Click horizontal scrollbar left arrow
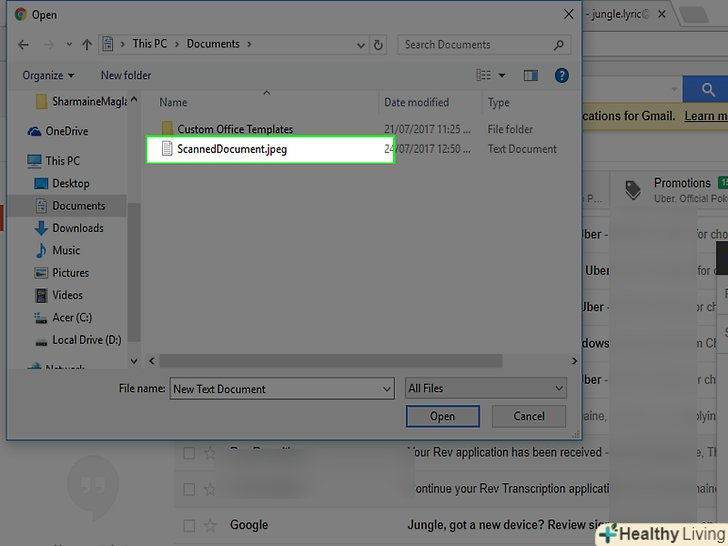This screenshot has width=728, height=546. click(x=152, y=361)
